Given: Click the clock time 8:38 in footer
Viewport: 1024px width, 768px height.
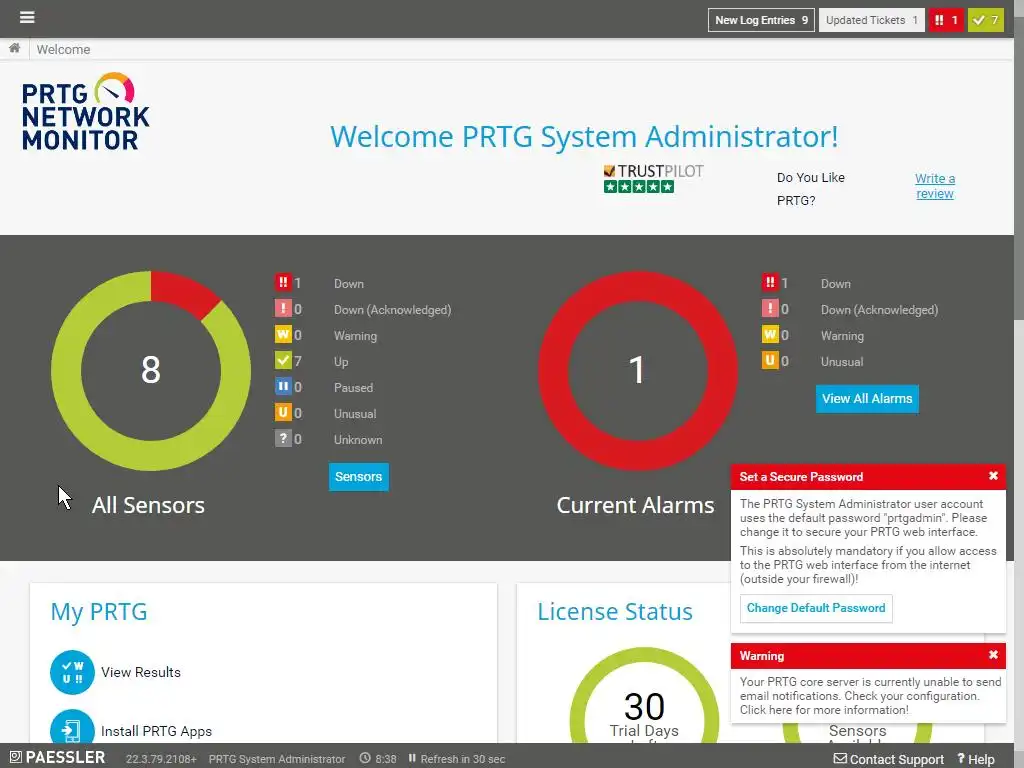Looking at the screenshot, I should tap(378, 759).
